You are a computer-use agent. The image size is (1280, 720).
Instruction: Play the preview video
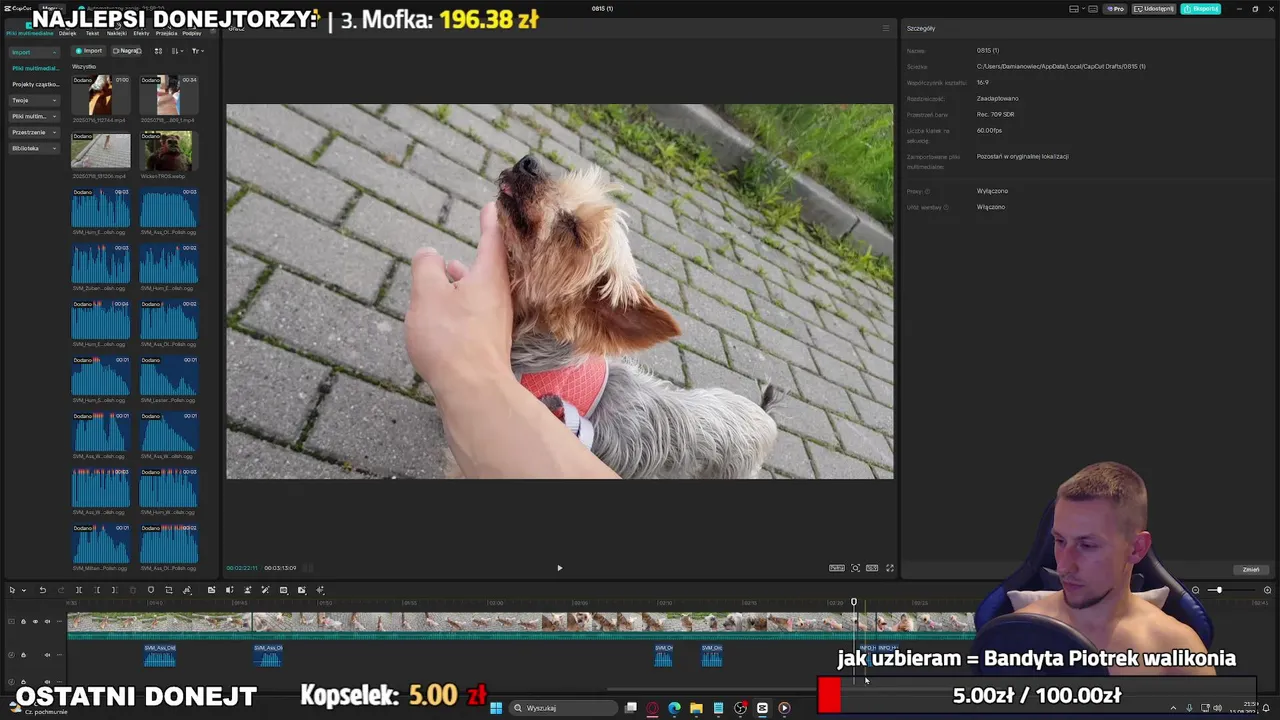(559, 568)
